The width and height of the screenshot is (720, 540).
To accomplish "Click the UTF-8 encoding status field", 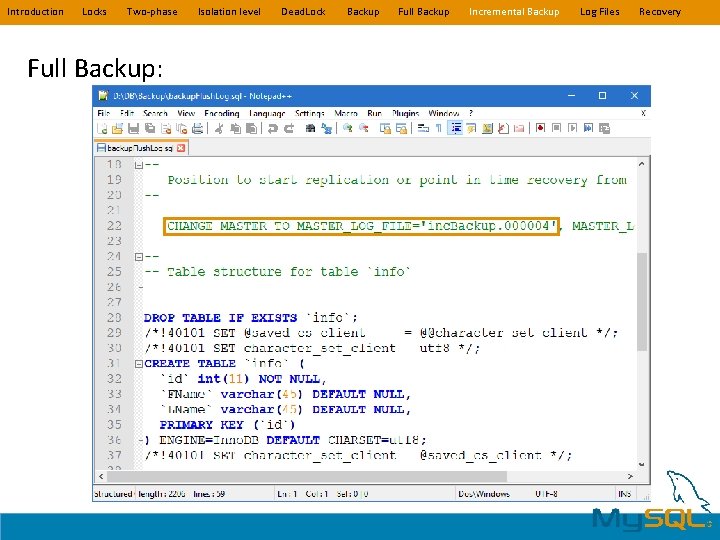I will pyautogui.click(x=546, y=494).
